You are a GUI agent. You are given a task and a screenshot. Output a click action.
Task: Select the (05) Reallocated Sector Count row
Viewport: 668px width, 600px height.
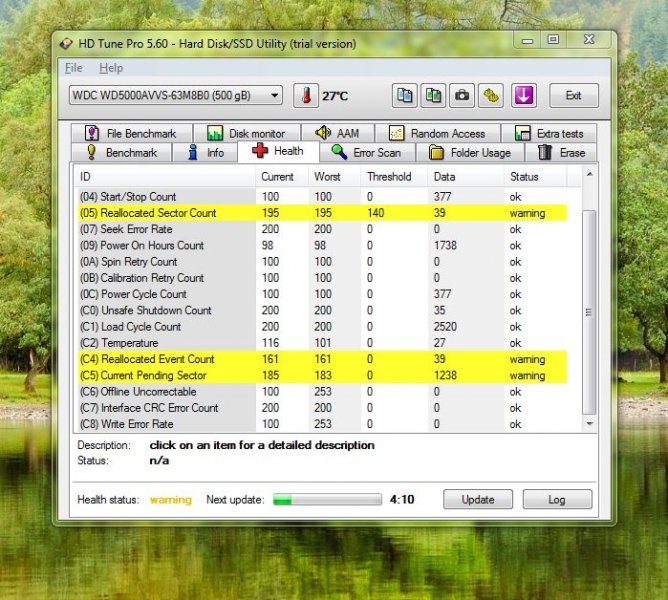coord(323,213)
